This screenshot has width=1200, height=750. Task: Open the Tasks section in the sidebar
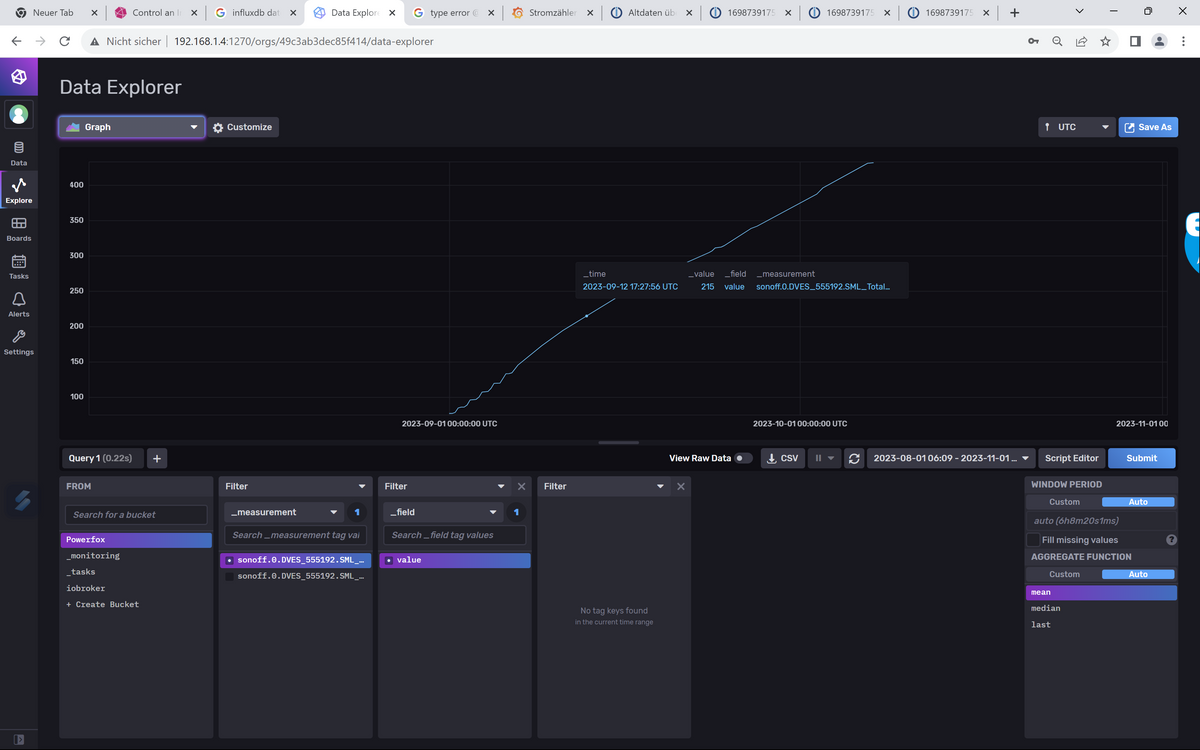[x=18, y=267]
